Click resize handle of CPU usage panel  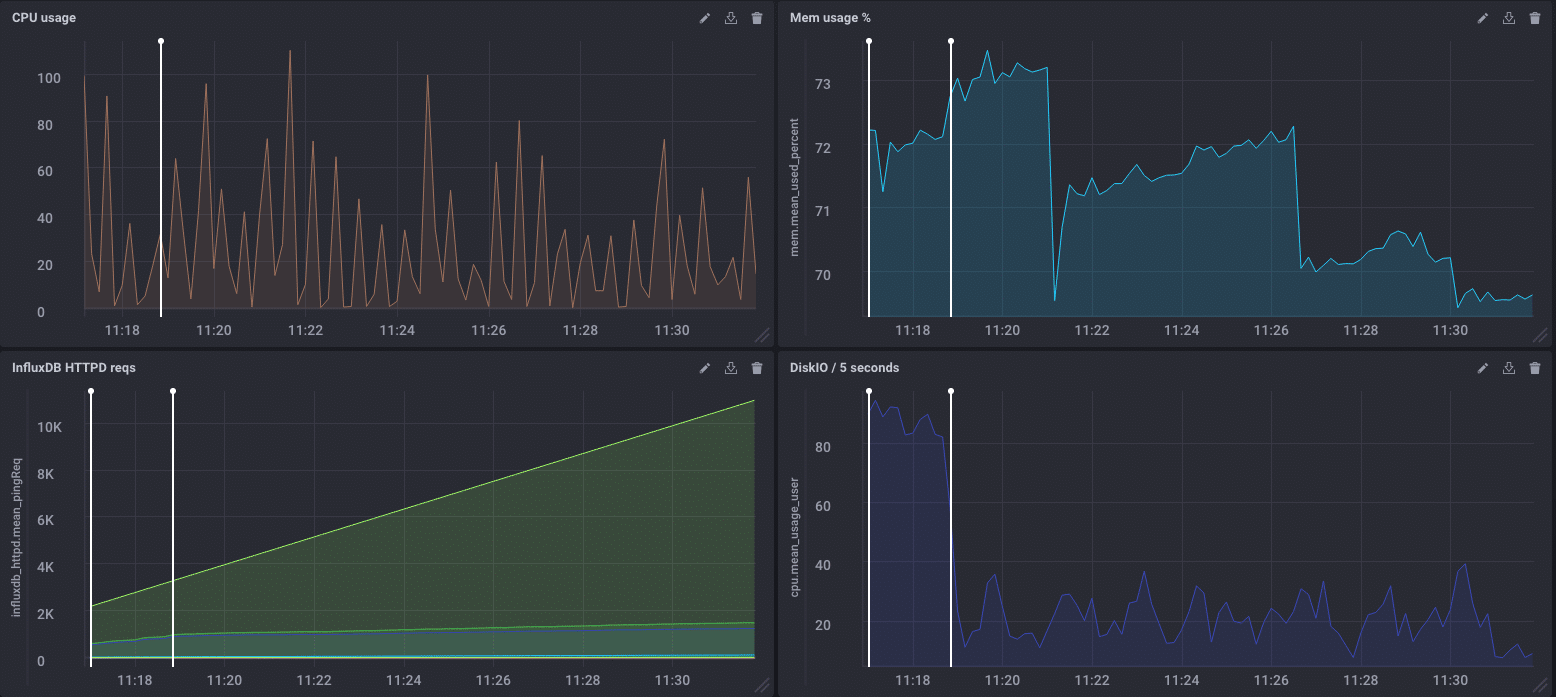coord(761,335)
